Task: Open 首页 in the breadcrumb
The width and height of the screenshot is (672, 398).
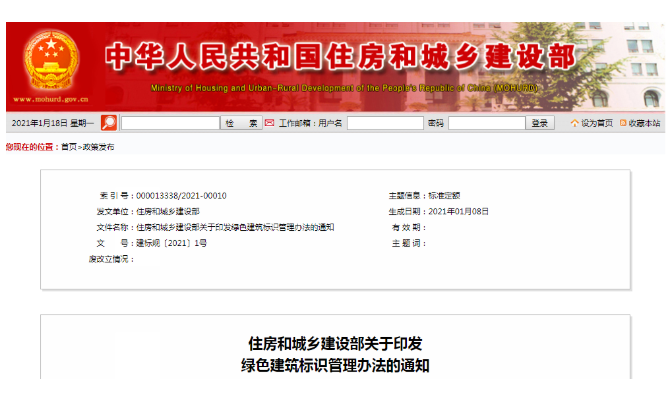Action: click(69, 147)
